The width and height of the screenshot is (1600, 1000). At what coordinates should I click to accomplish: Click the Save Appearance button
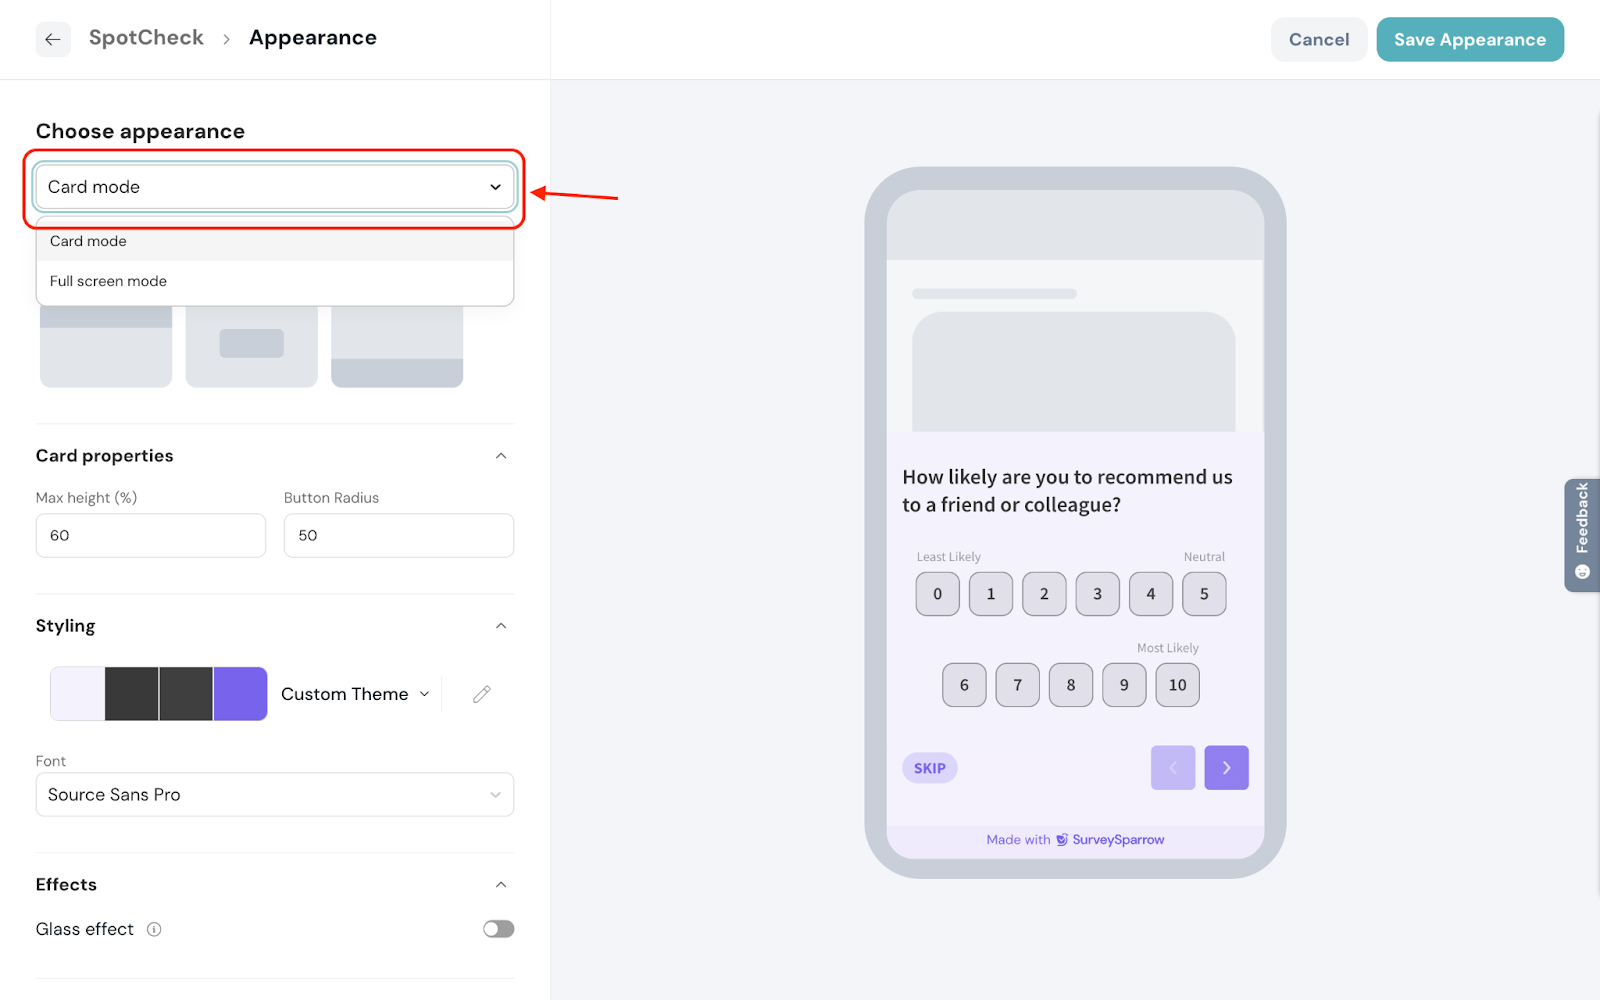pos(1469,40)
